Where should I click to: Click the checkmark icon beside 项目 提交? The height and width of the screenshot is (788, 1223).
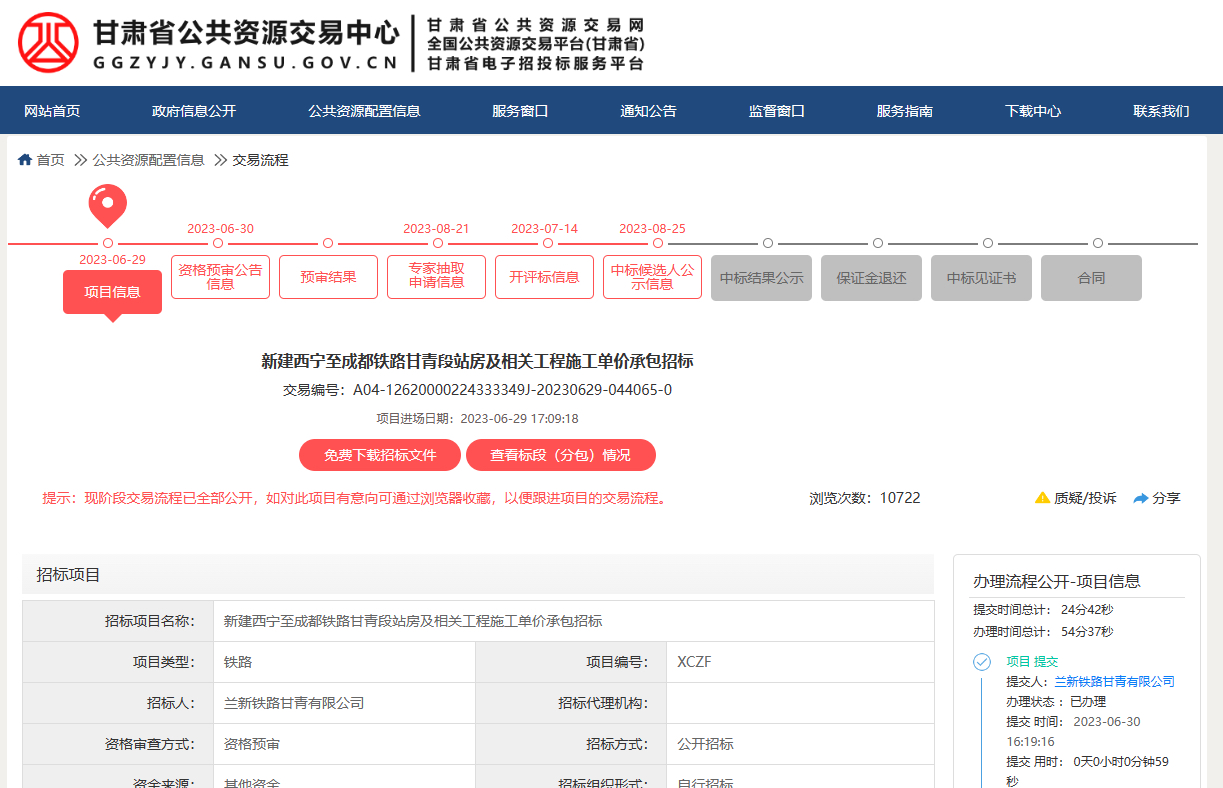pos(982,662)
